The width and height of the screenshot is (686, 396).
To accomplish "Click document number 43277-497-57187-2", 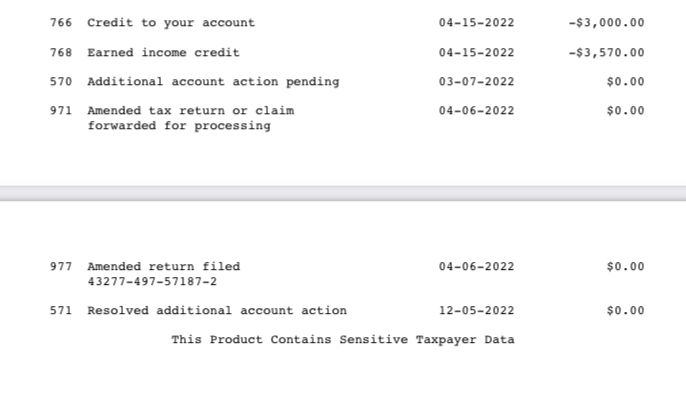I will pos(152,281).
